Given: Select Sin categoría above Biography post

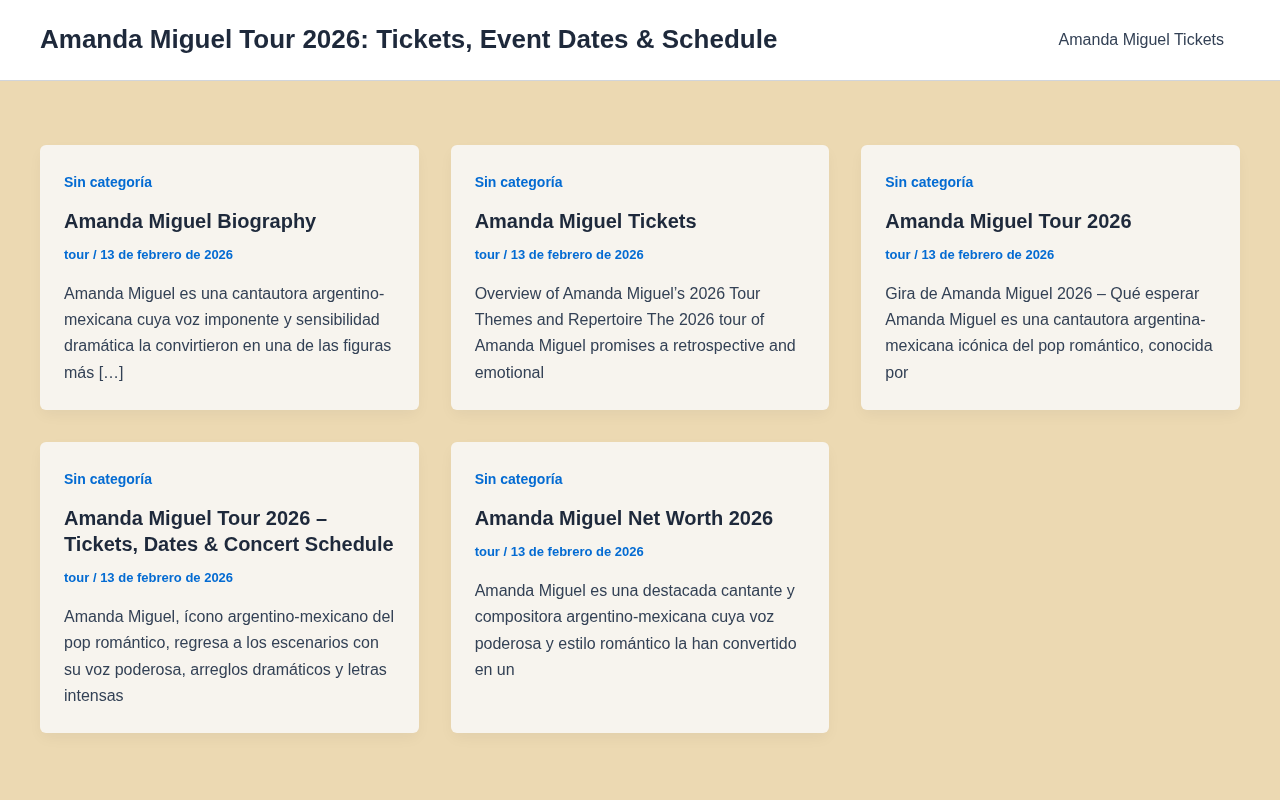Looking at the screenshot, I should pos(108,182).
